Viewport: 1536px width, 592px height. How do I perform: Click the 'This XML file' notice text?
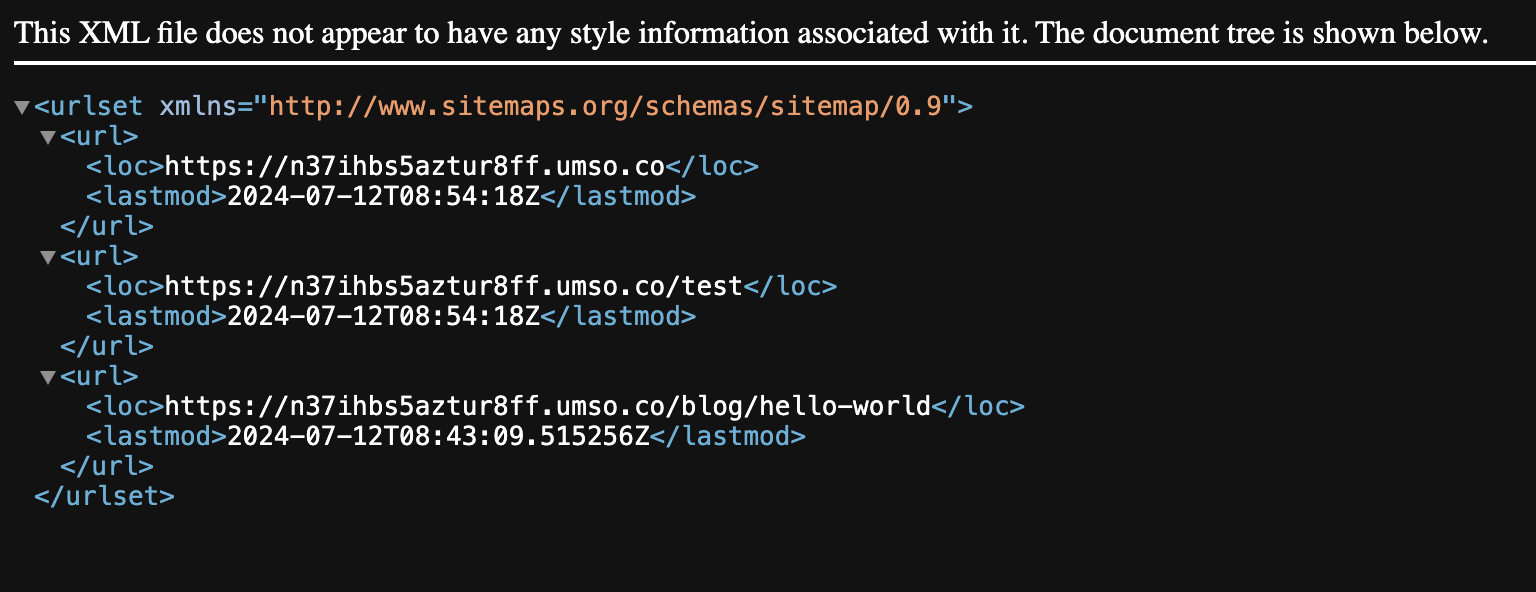coord(752,33)
